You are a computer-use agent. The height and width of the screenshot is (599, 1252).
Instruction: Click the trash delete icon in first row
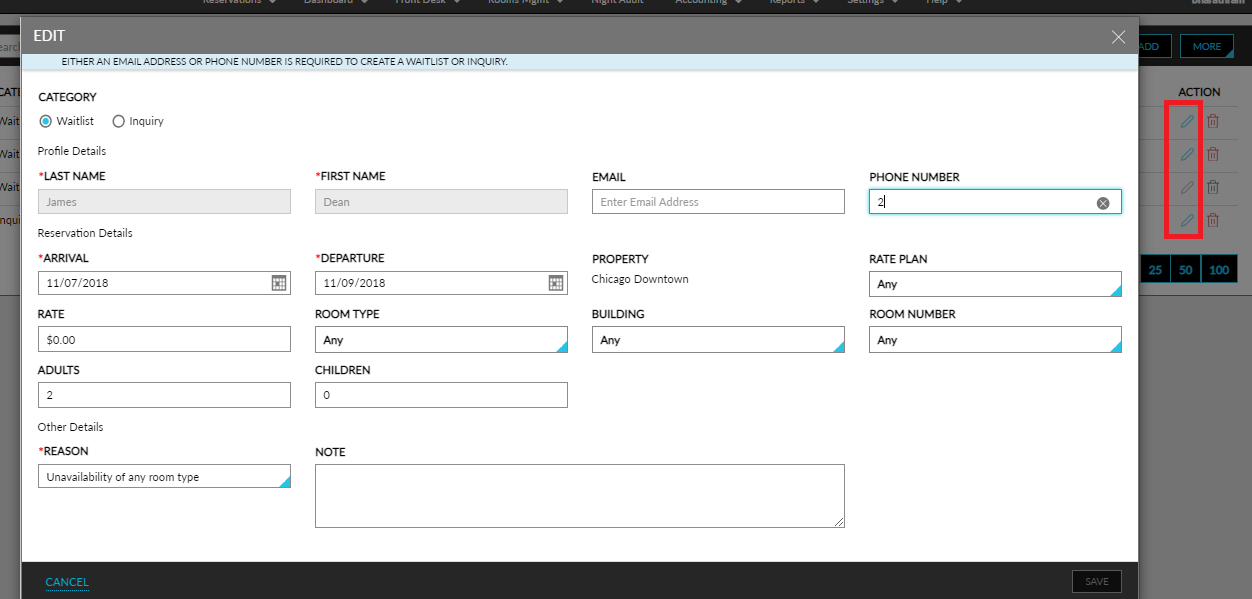[x=1213, y=122]
